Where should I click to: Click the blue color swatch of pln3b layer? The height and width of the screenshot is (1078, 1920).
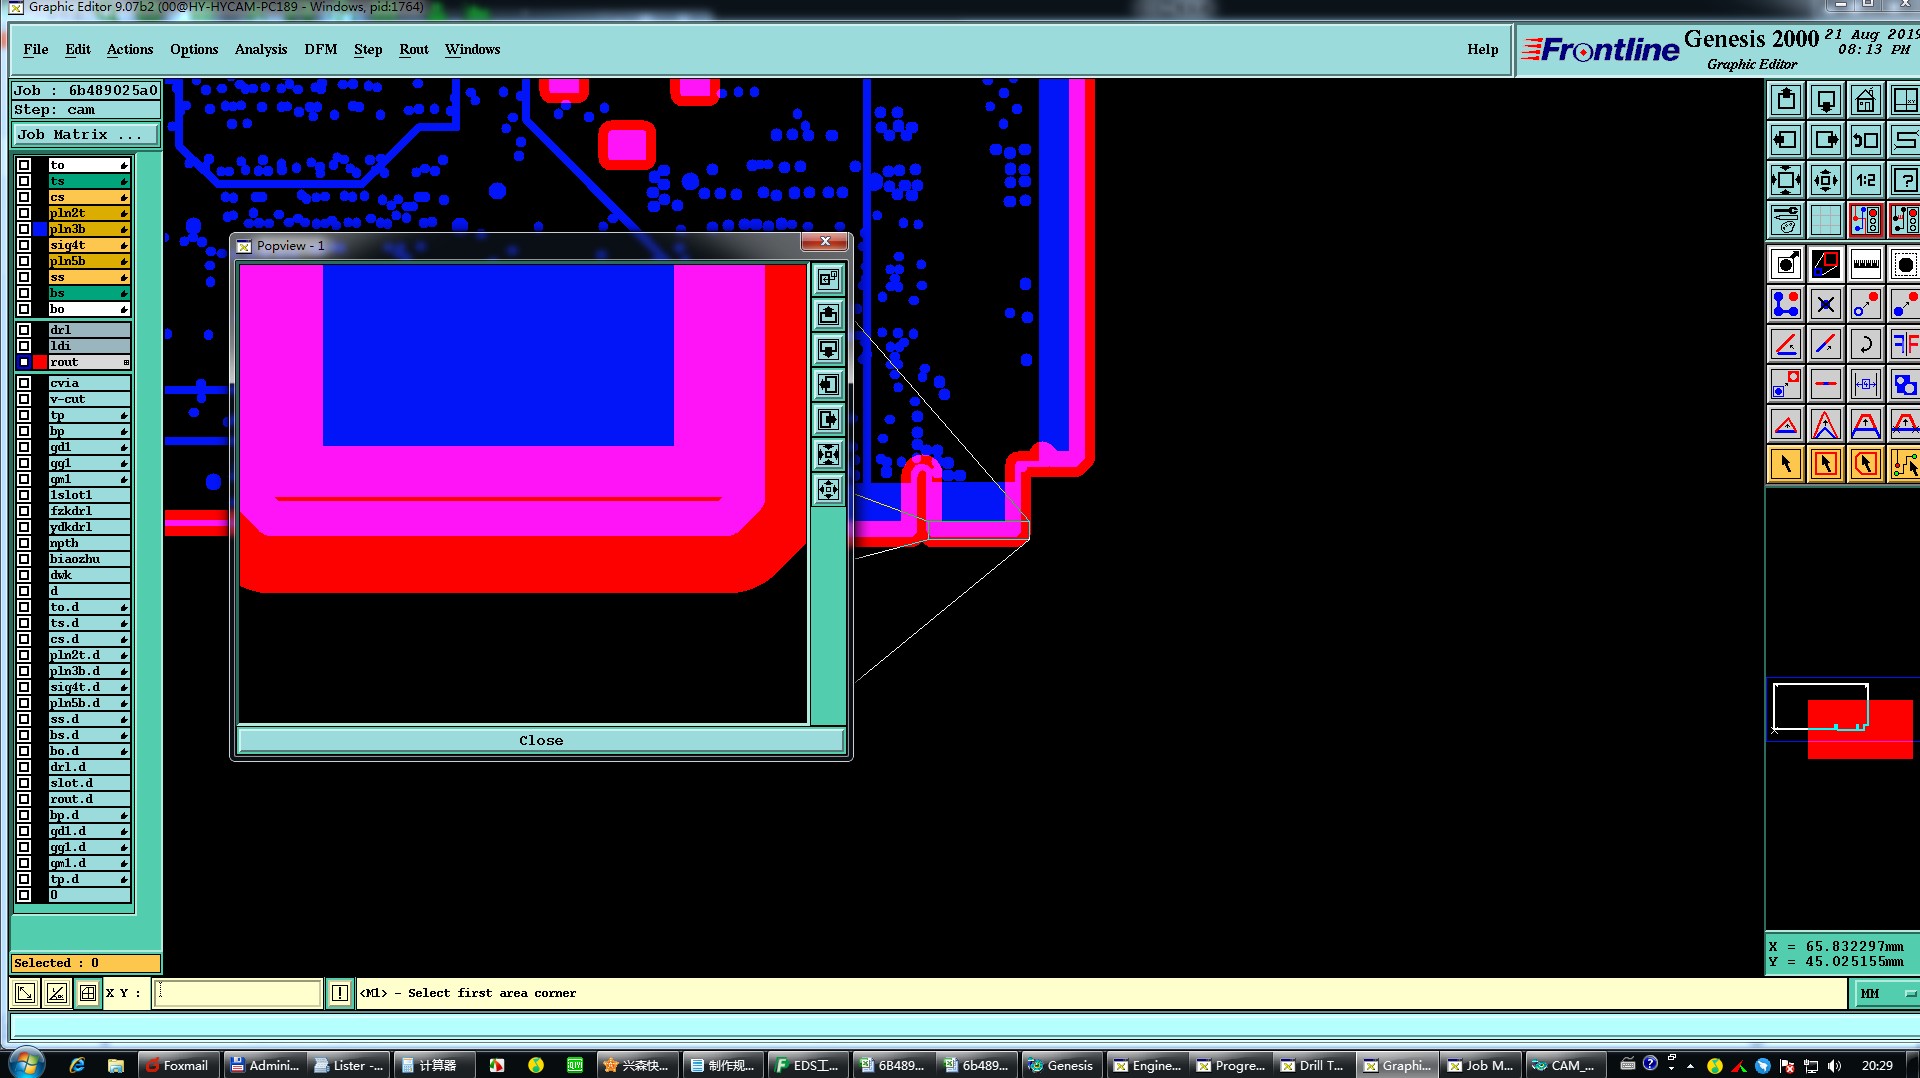pos(40,229)
